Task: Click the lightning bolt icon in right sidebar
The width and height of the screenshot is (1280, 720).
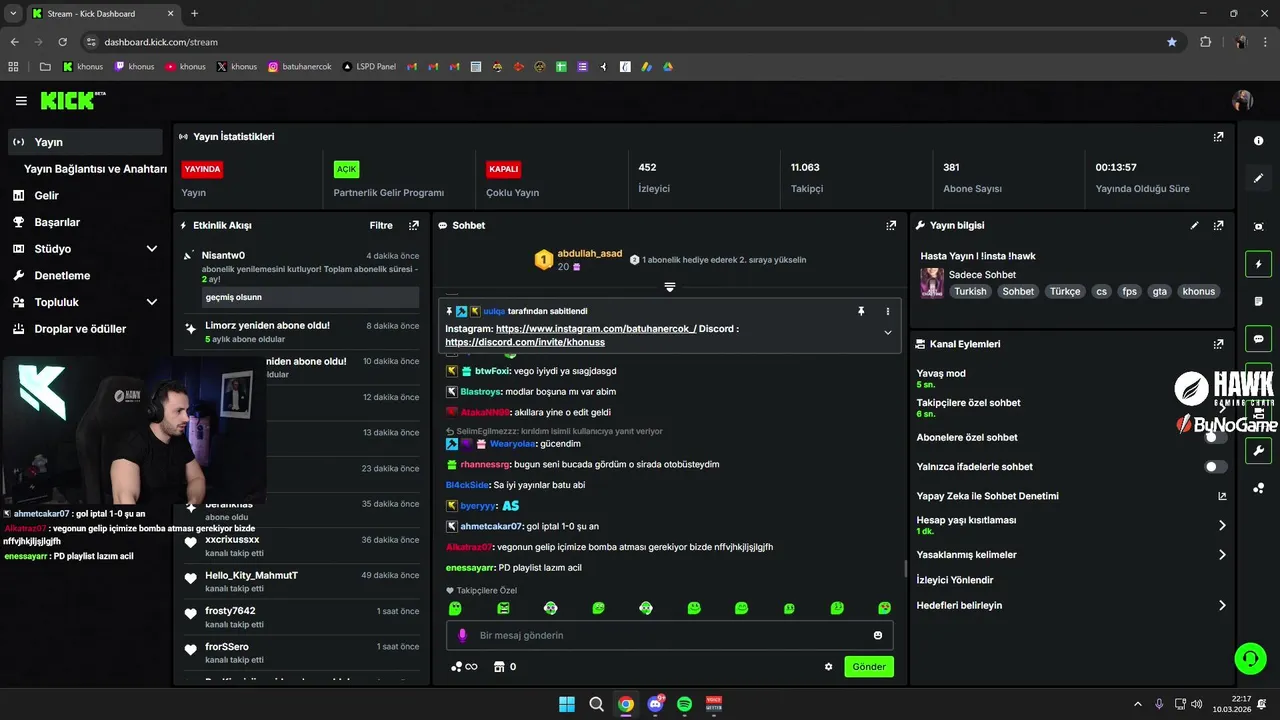Action: [x=1259, y=264]
